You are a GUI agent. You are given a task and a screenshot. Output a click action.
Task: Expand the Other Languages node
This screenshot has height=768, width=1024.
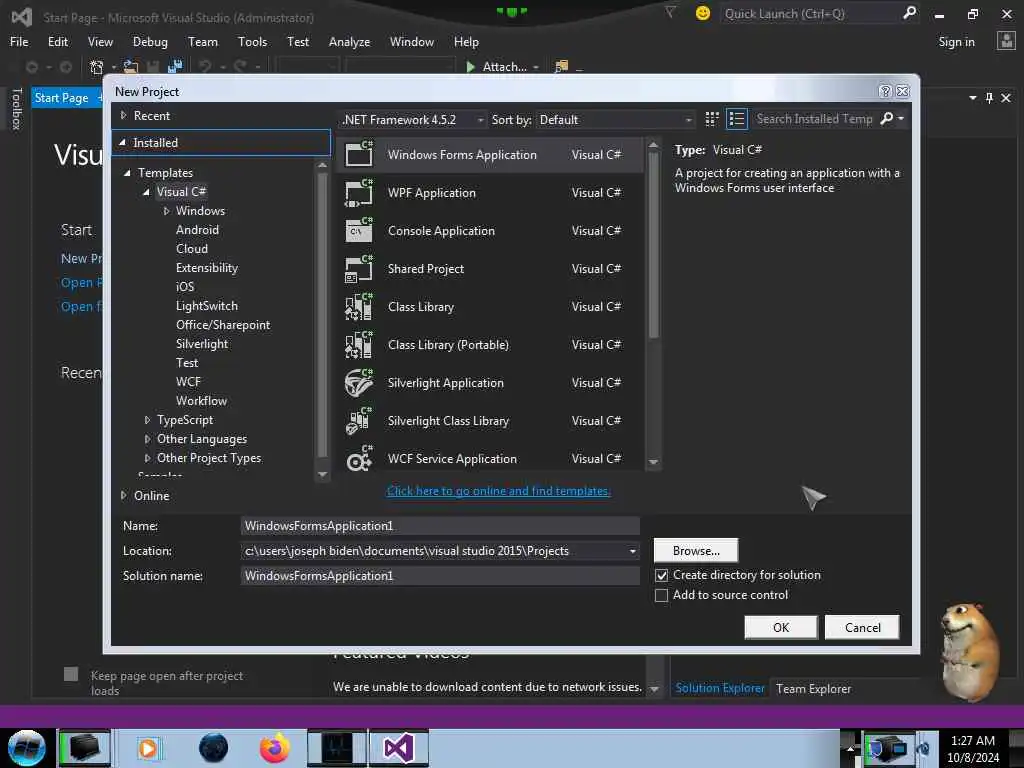(147, 439)
